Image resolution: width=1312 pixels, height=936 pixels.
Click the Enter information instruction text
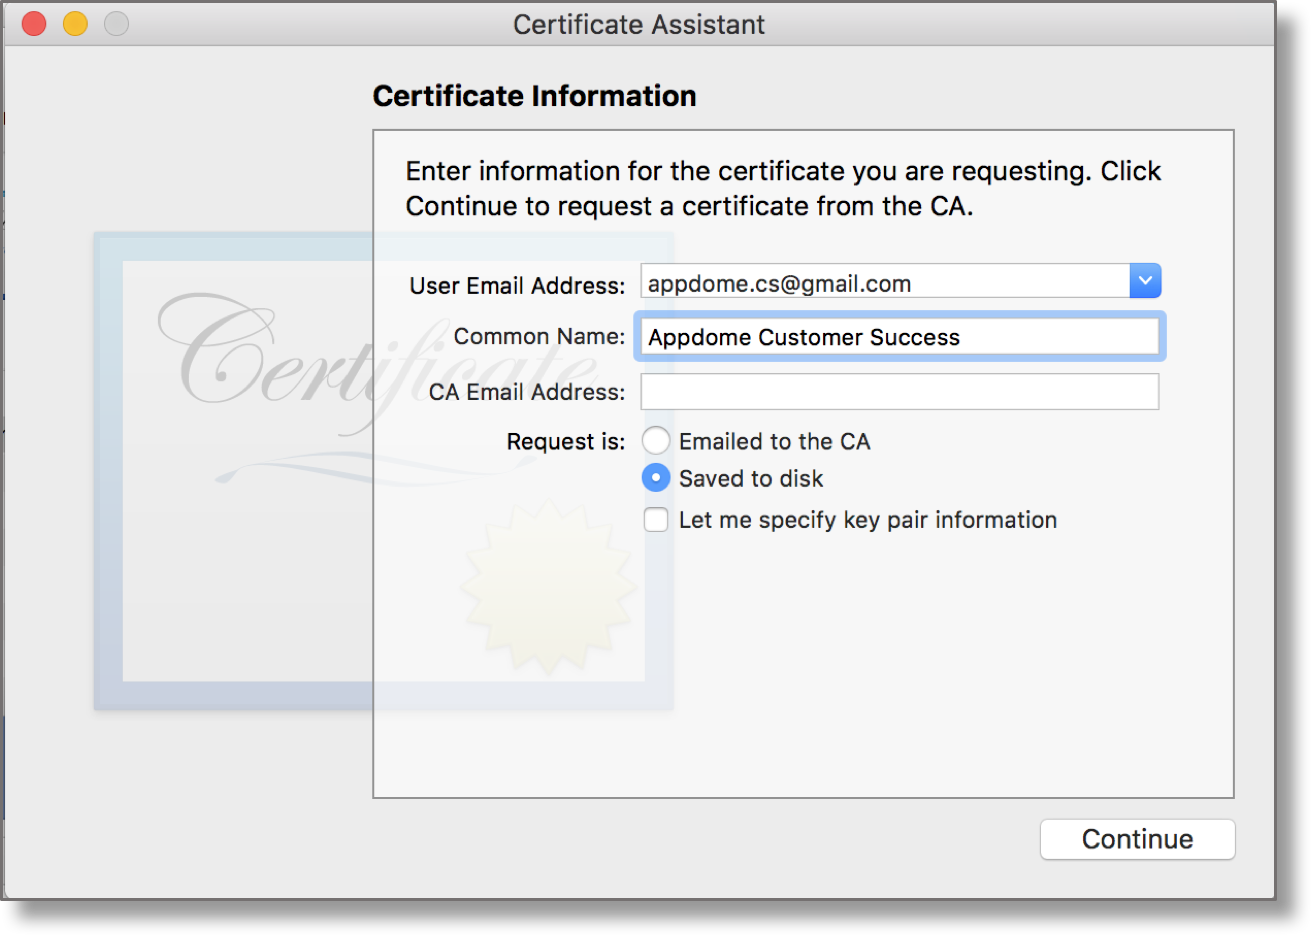tap(782, 188)
